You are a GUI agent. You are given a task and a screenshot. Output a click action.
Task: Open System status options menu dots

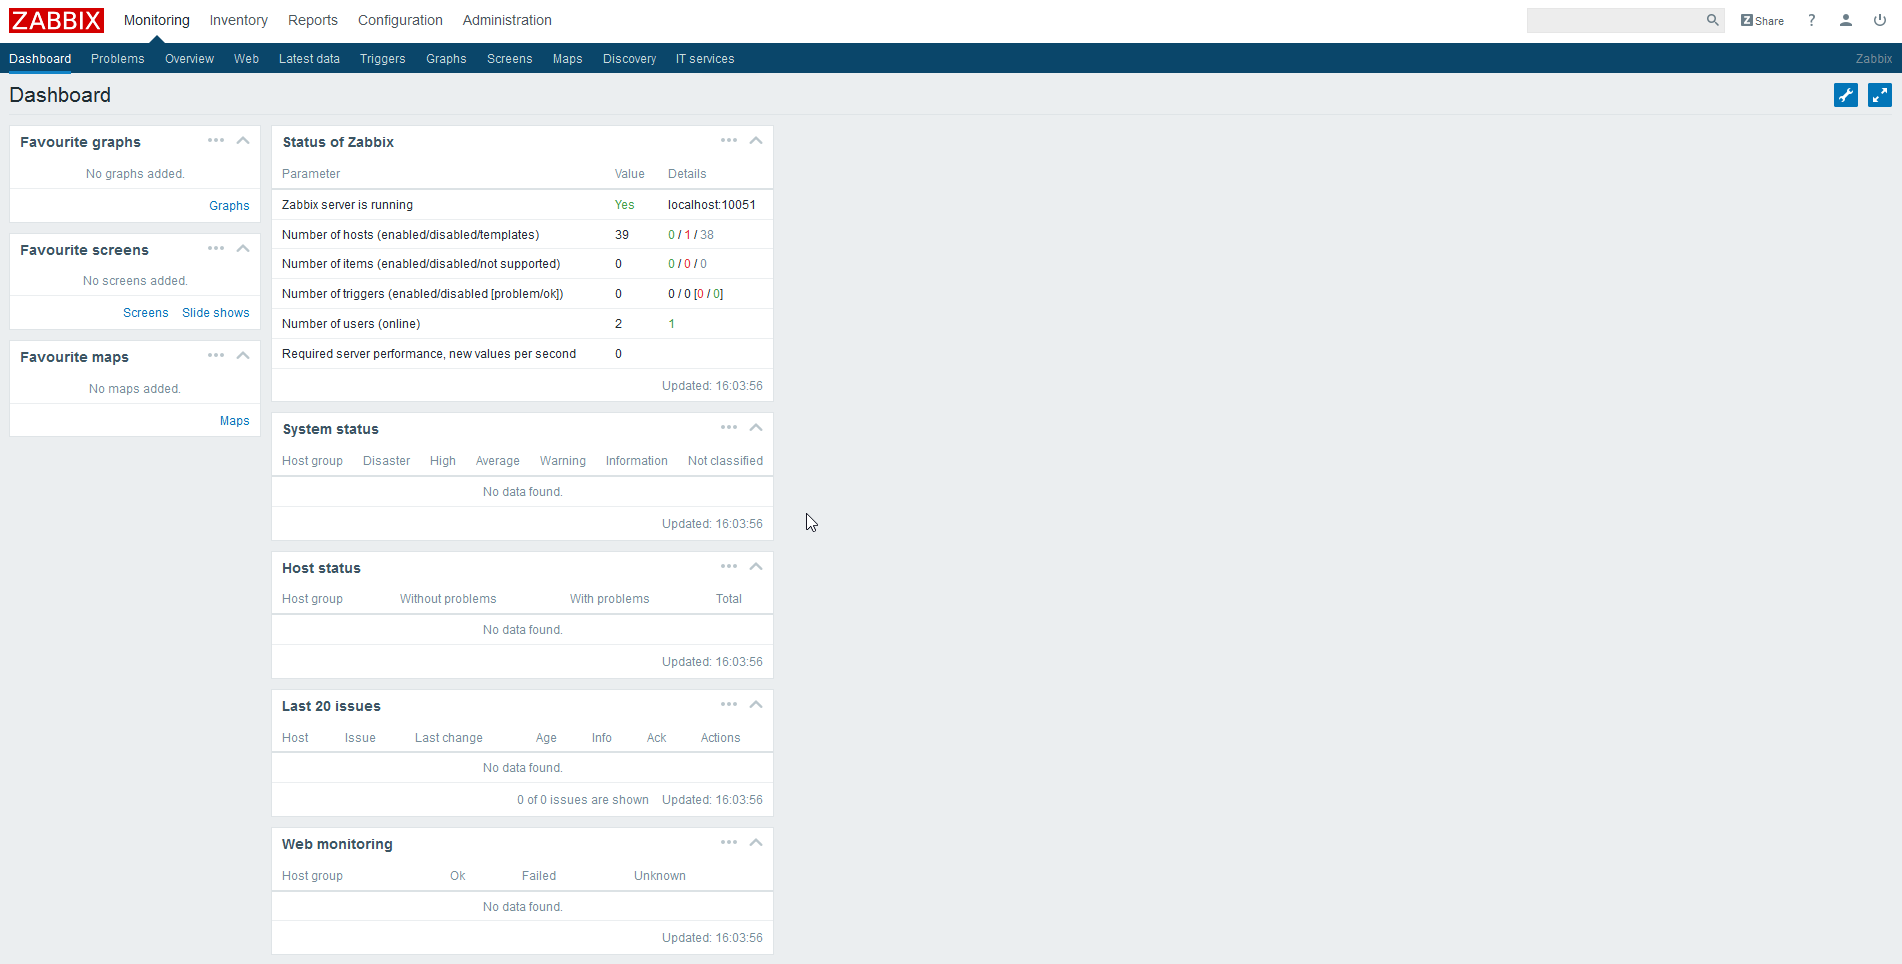click(x=729, y=428)
